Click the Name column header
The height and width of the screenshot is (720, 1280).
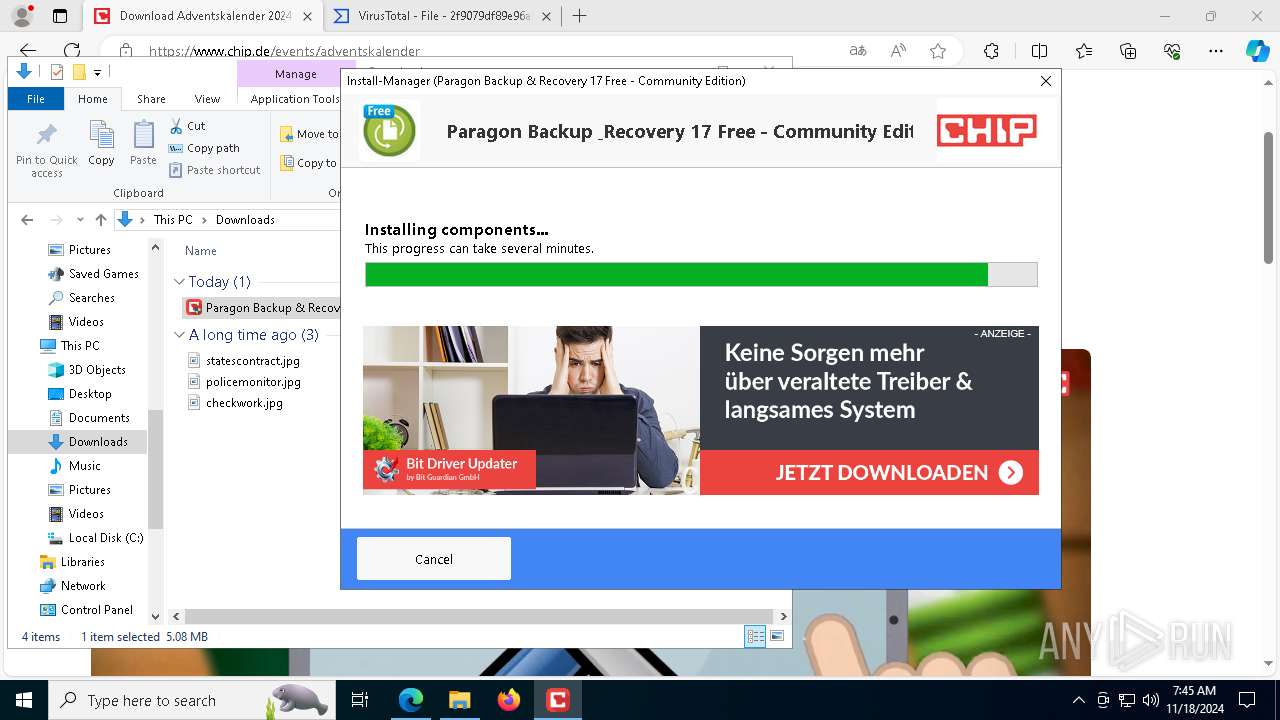tap(201, 251)
